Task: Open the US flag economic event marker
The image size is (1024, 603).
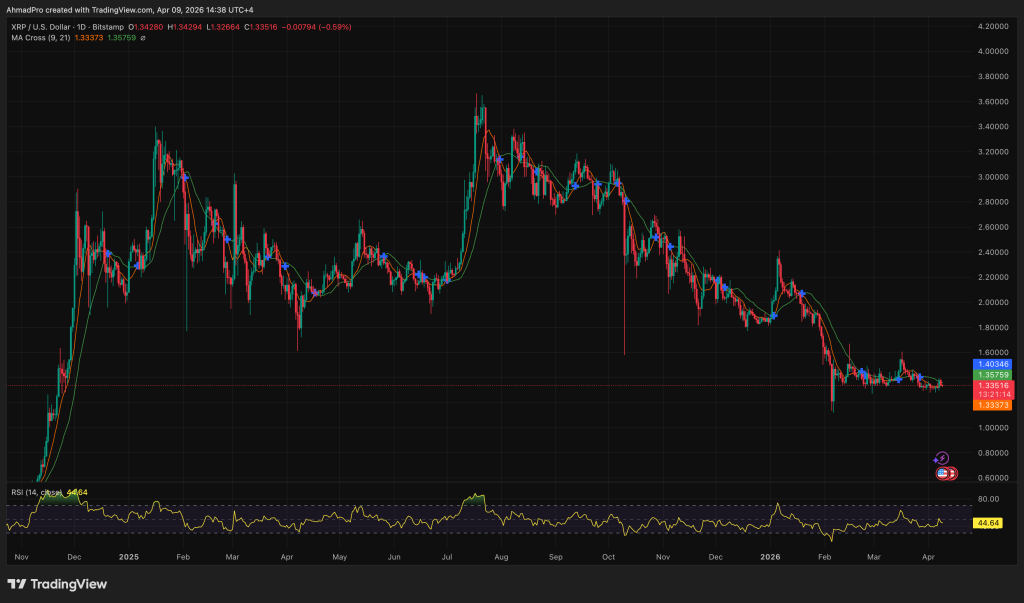Action: pos(942,472)
